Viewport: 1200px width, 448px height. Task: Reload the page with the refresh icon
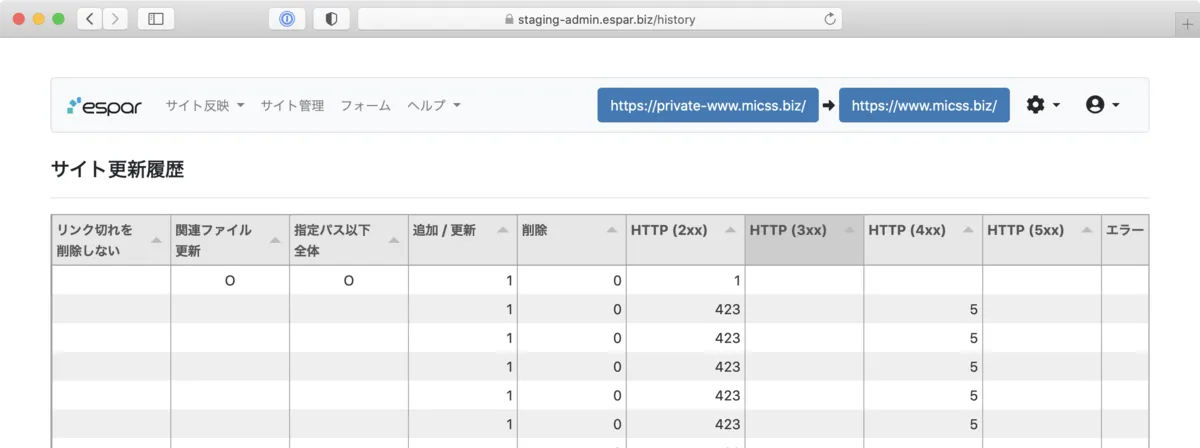pyautogui.click(x=829, y=19)
